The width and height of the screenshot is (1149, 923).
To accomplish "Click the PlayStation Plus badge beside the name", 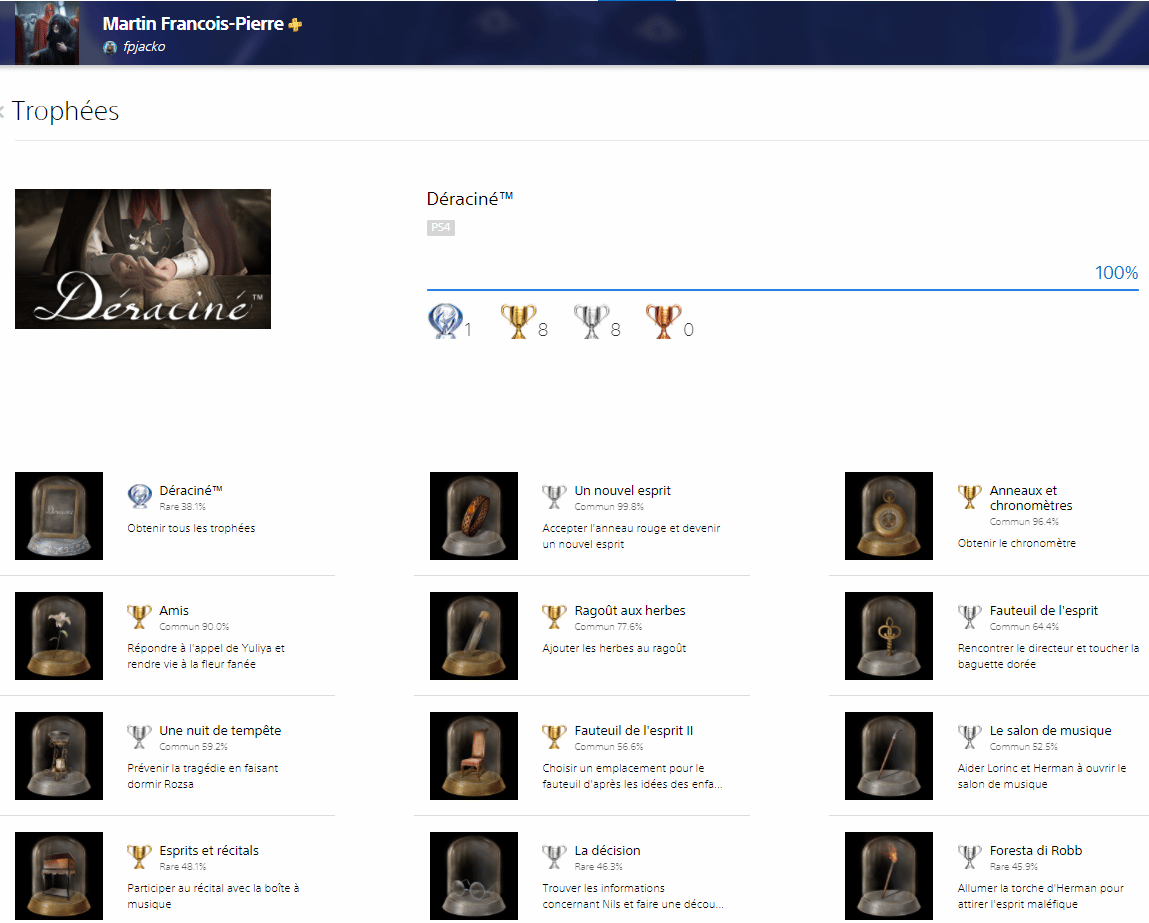I will coord(295,25).
